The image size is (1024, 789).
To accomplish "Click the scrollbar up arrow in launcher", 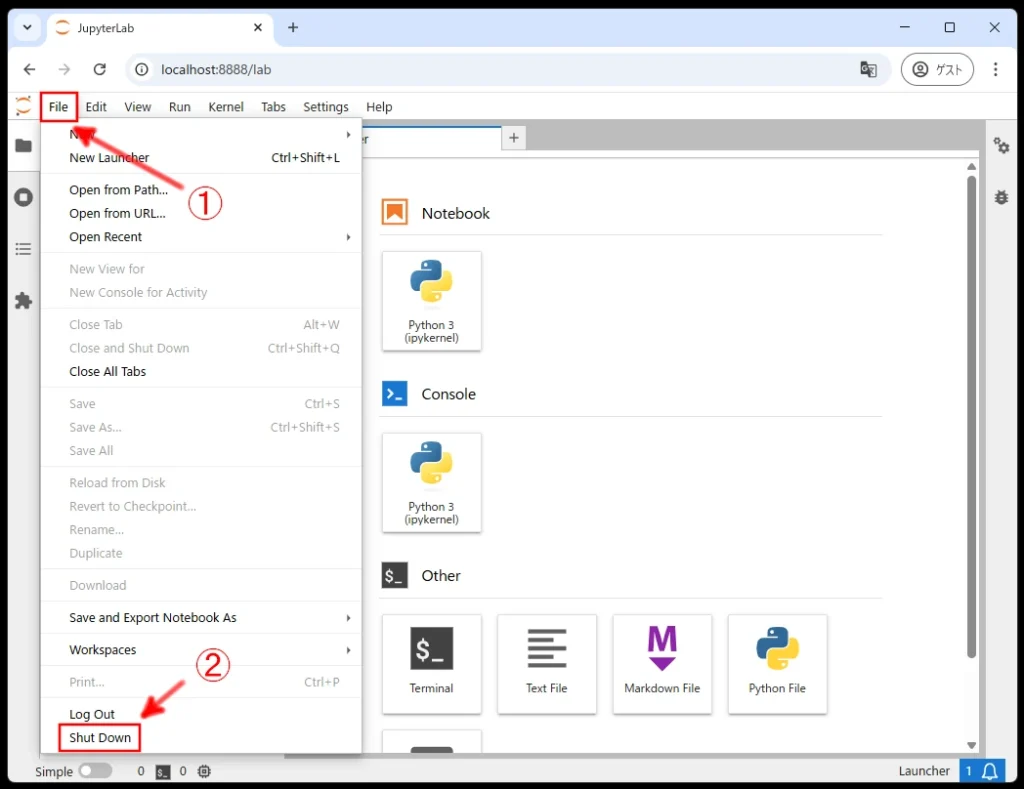I will pyautogui.click(x=972, y=167).
